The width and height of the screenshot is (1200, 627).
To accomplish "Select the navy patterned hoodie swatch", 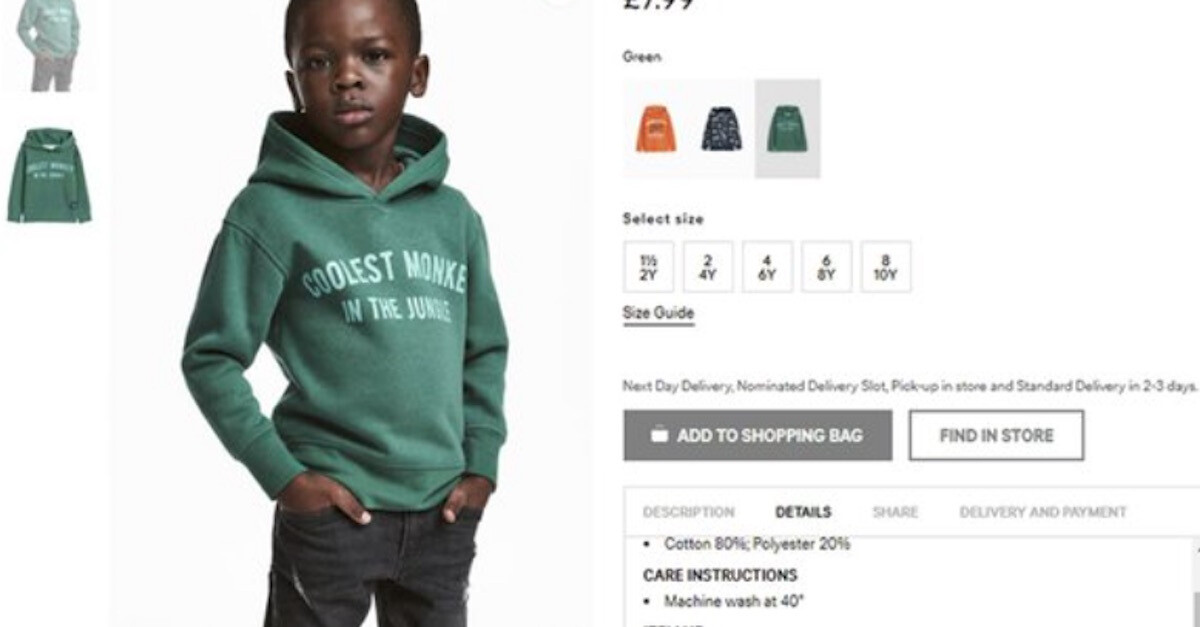I will [722, 129].
